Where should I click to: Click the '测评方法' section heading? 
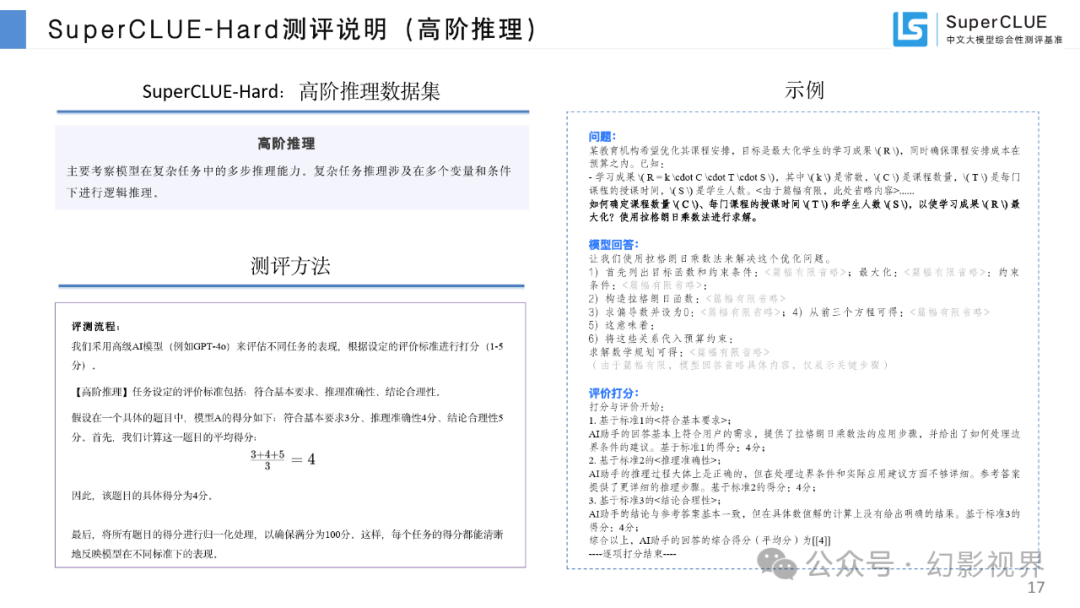[291, 266]
